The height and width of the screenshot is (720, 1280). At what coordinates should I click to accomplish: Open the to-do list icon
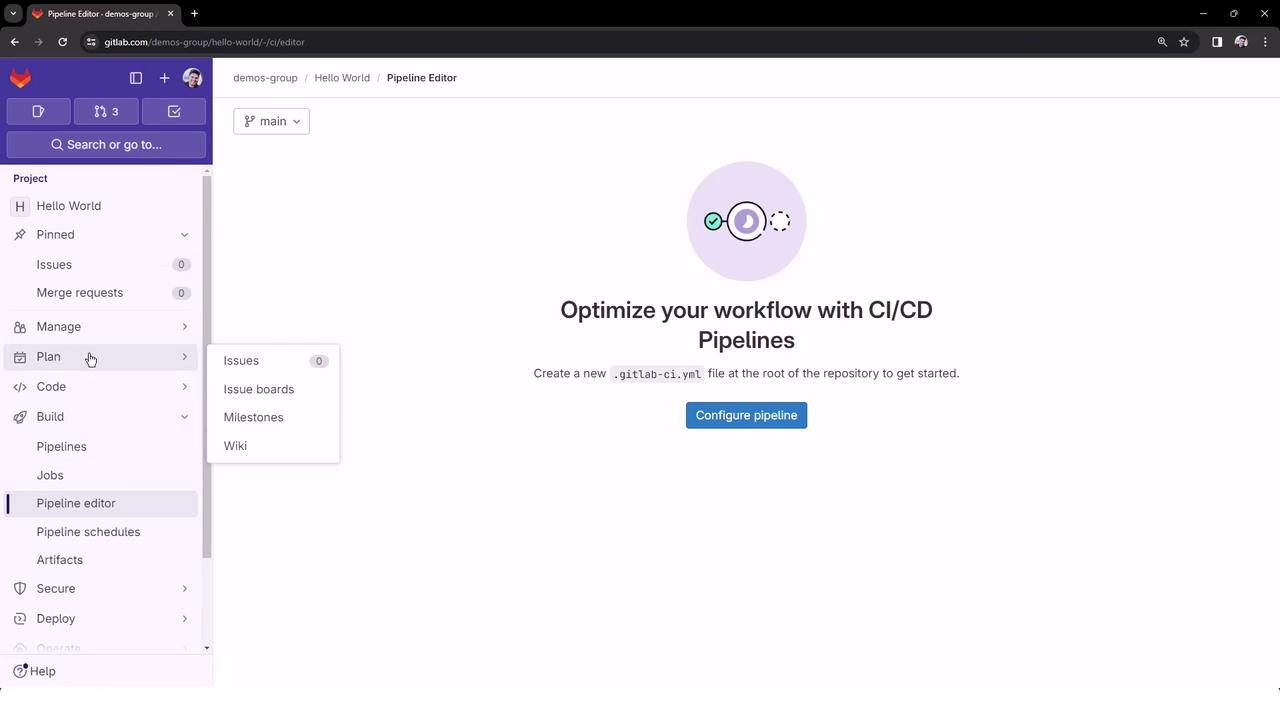[174, 112]
